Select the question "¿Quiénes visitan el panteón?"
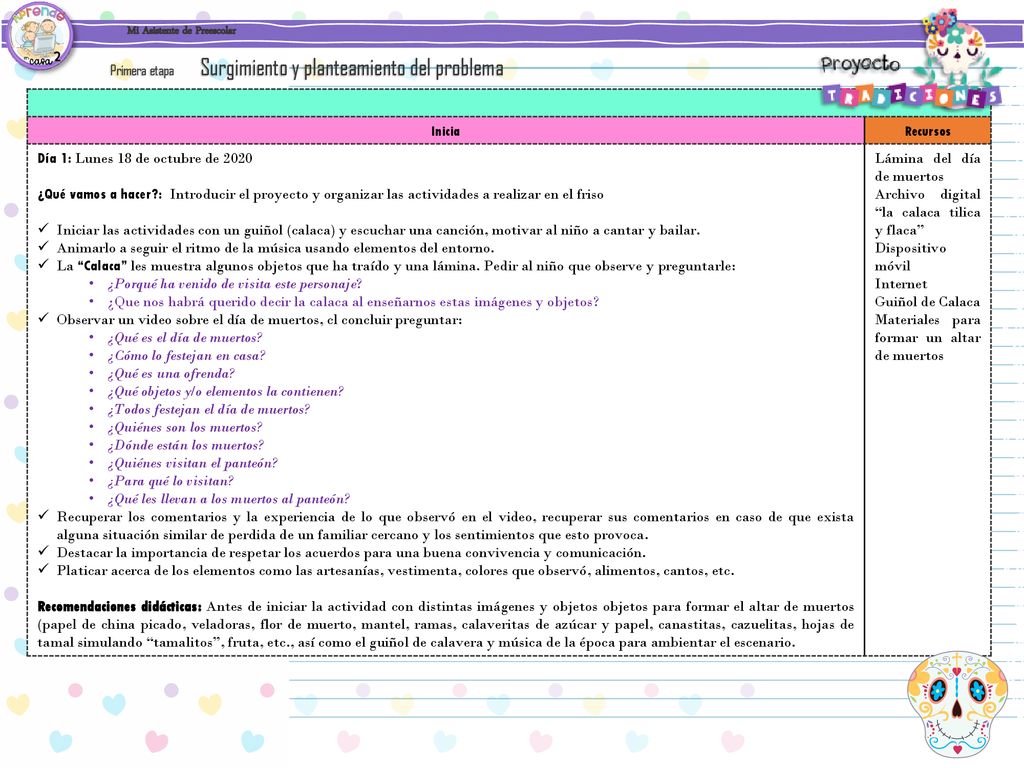Viewport: 1024px width, 768px height. 193,464
